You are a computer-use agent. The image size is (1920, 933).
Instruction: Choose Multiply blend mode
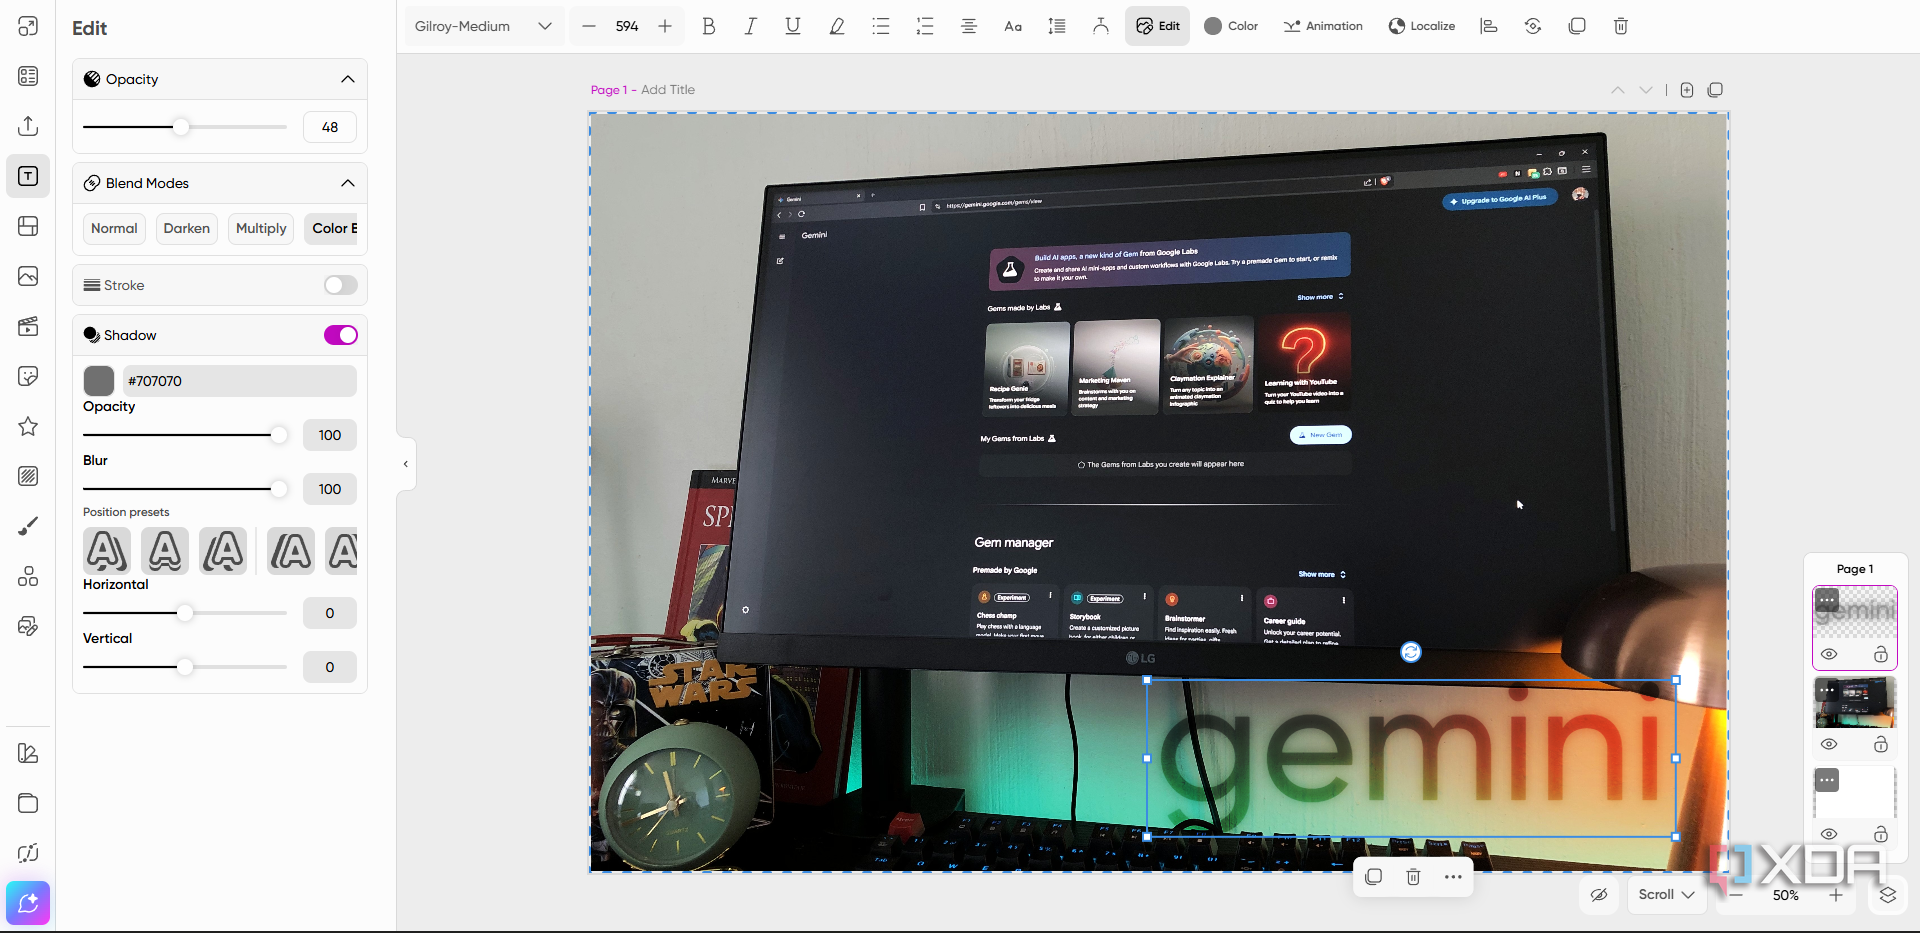click(x=261, y=228)
